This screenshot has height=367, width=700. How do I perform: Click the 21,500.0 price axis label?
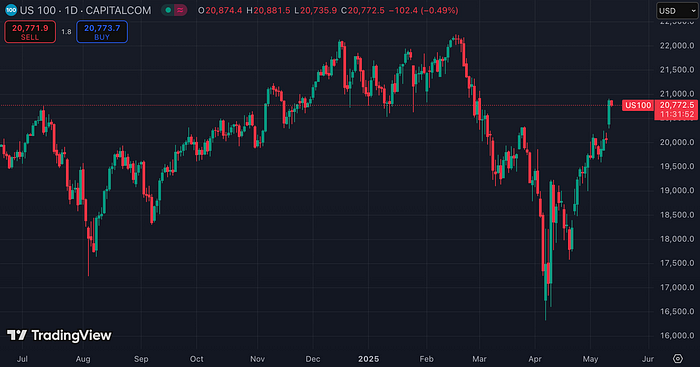pos(677,70)
